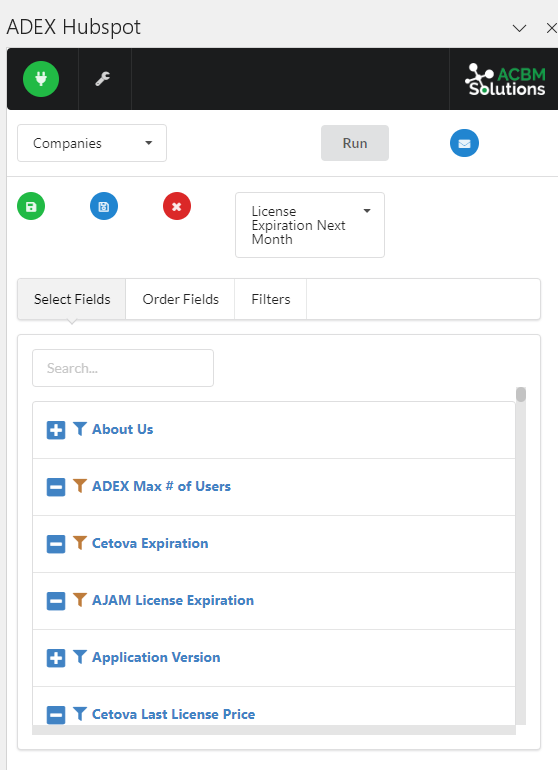Click Cetova Last License Price link

pos(173,714)
